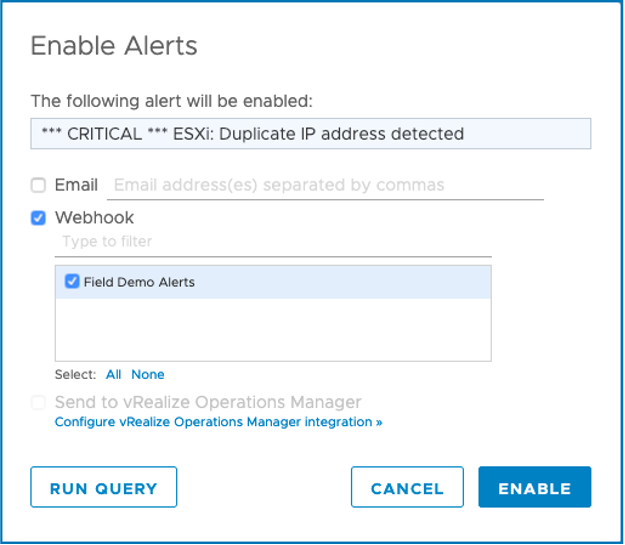The width and height of the screenshot is (625, 545).
Task: Open Configure vRealize Operations Manager integration link
Action: tap(218, 422)
